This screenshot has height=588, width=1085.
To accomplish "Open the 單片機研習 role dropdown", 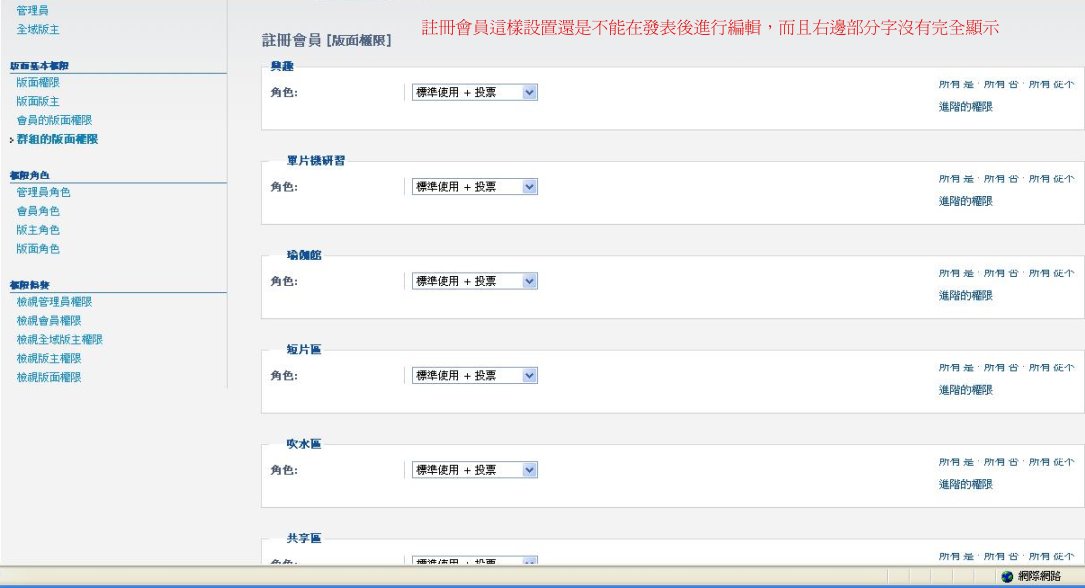I will pyautogui.click(x=529, y=187).
